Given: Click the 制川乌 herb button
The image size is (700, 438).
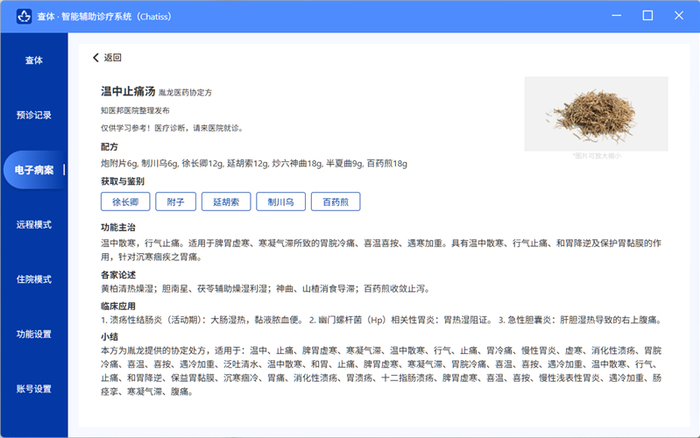Looking at the screenshot, I should click(x=281, y=202).
